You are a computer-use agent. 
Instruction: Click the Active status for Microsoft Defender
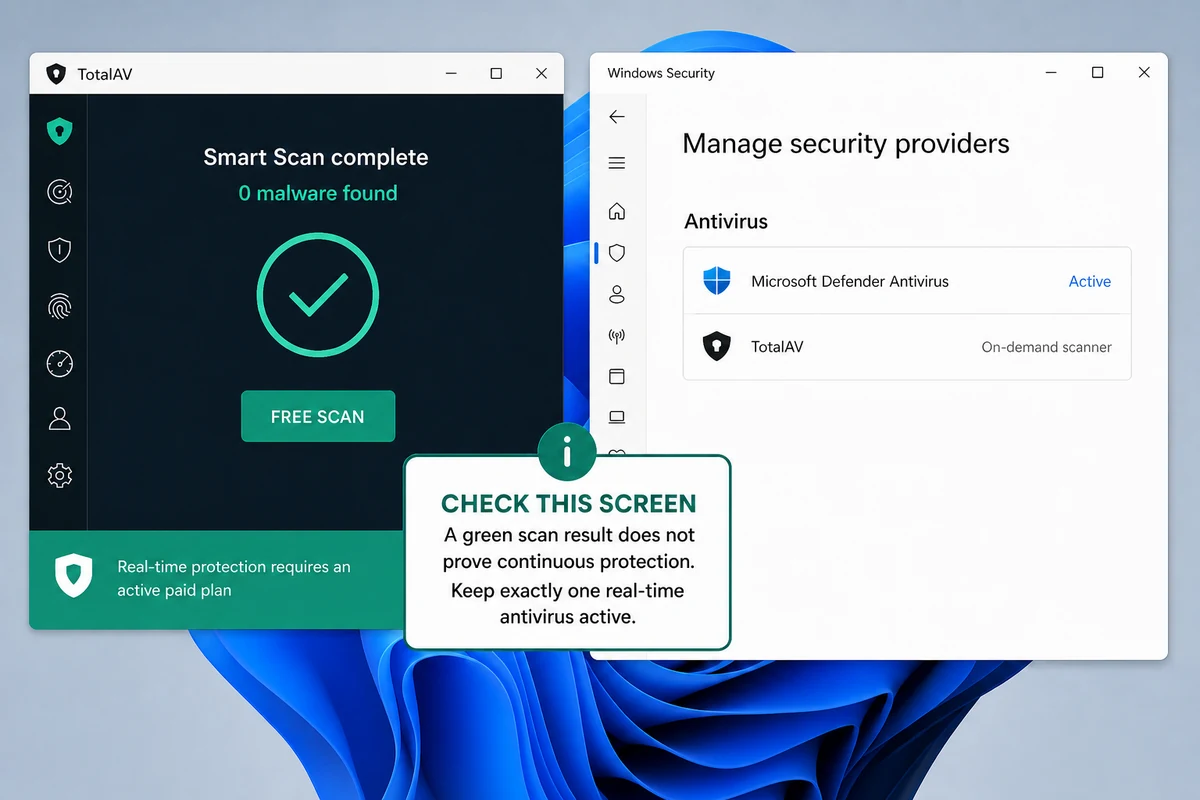pyautogui.click(x=1090, y=282)
